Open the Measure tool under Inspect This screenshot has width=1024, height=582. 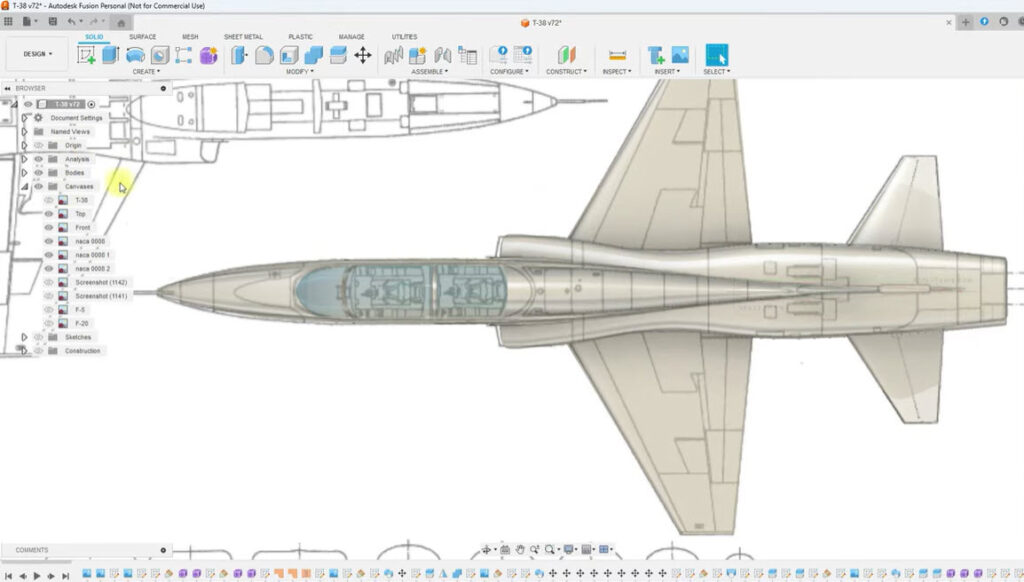point(618,55)
